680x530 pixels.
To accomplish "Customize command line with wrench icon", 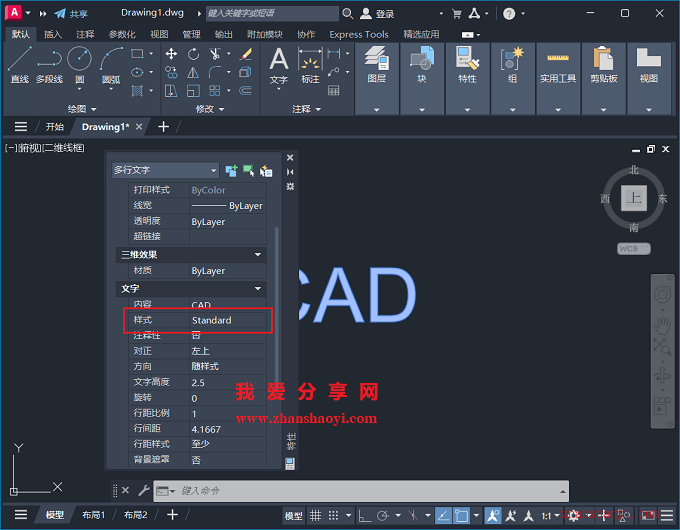I will click(x=144, y=491).
